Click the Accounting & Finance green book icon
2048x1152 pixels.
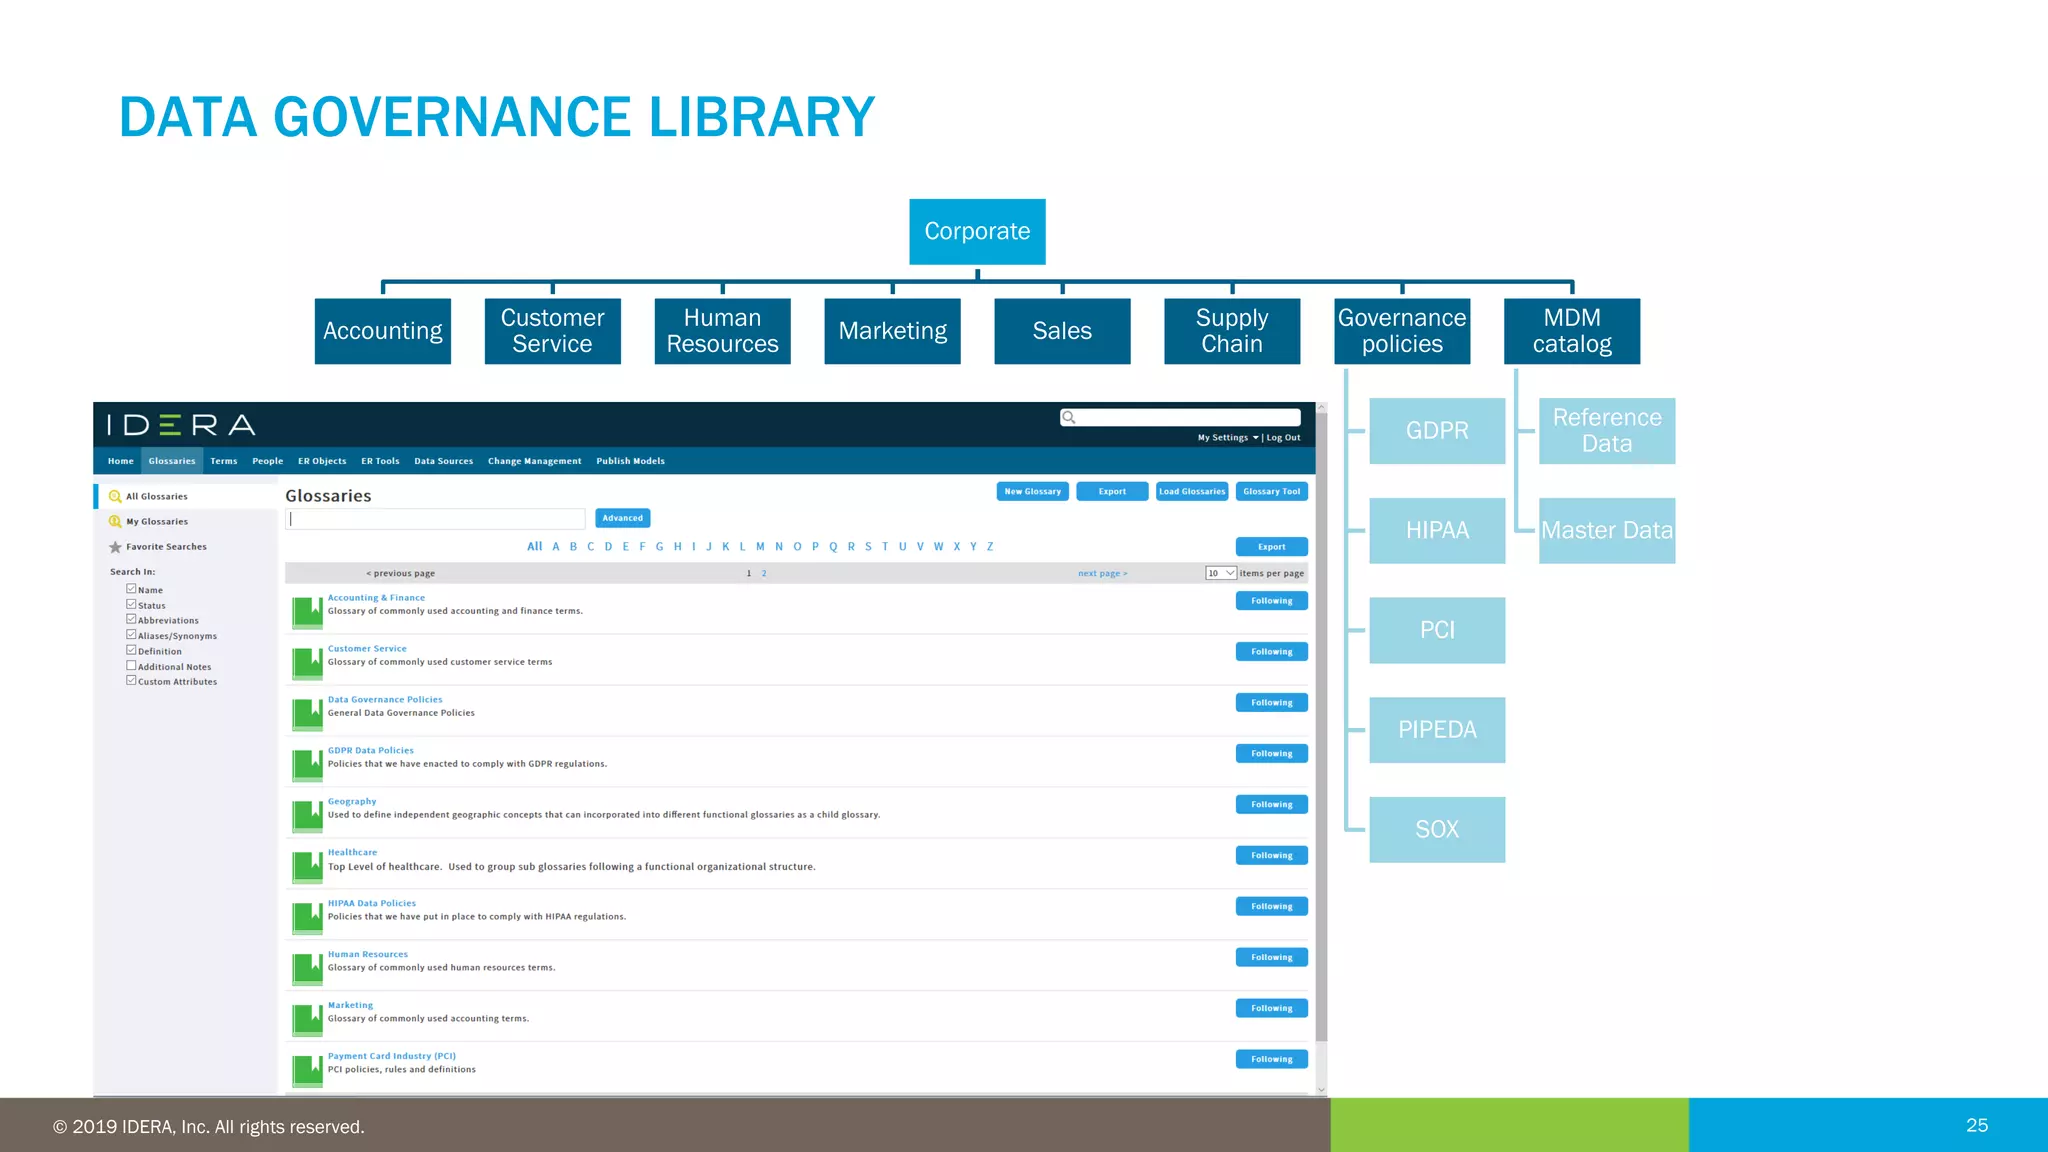[x=307, y=611]
